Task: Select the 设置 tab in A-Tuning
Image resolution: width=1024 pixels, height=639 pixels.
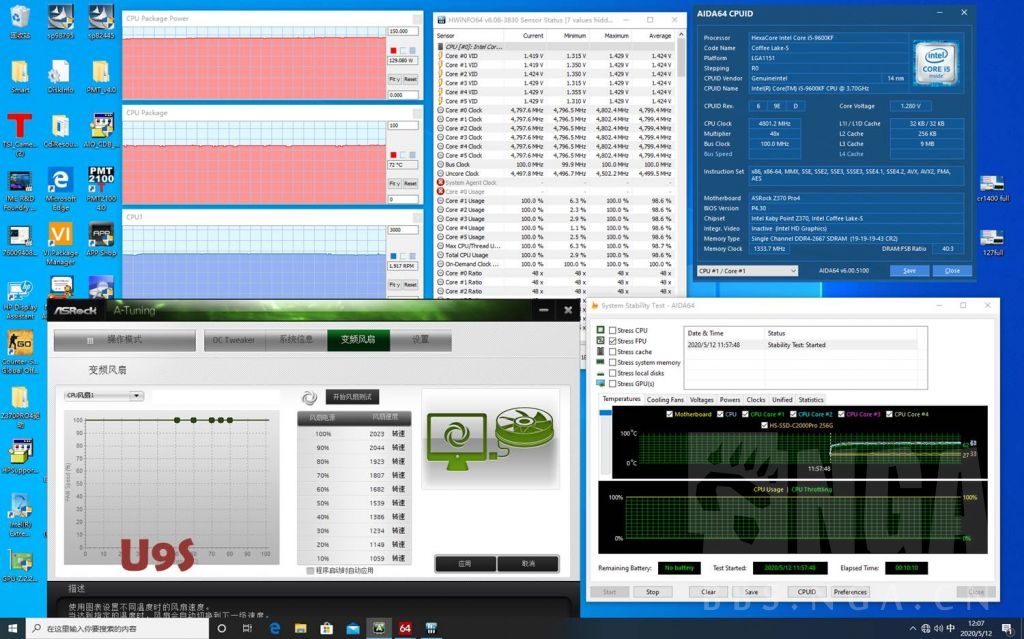Action: tap(421, 340)
